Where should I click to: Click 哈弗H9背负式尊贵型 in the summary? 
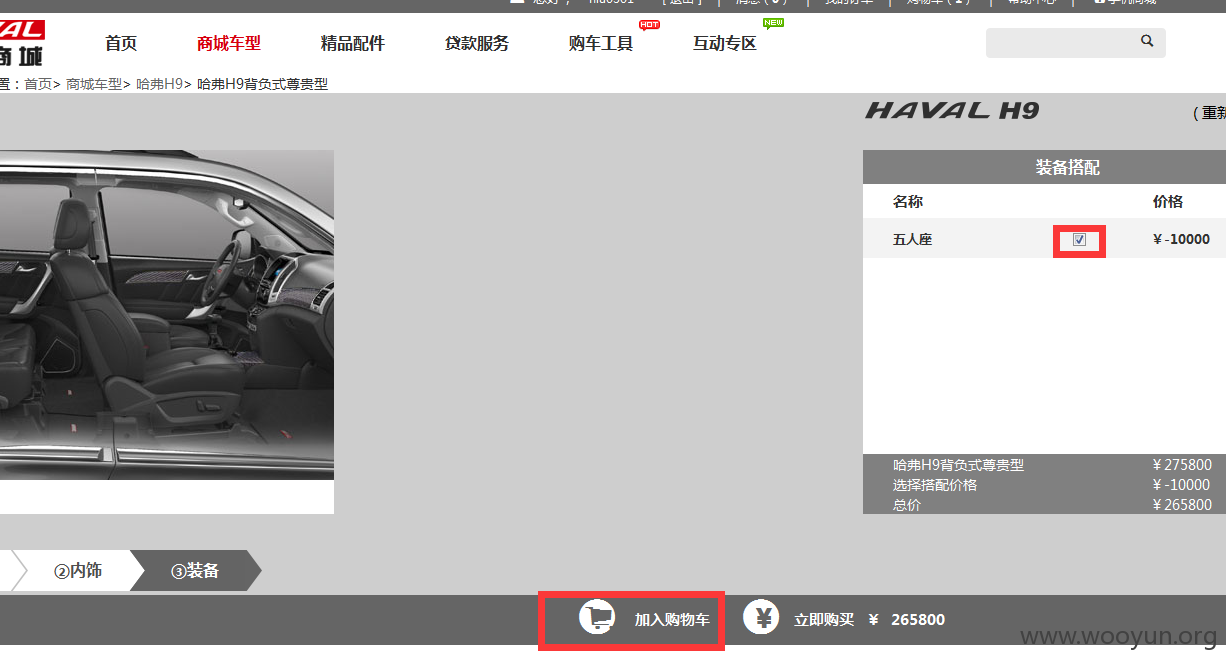(x=958, y=465)
